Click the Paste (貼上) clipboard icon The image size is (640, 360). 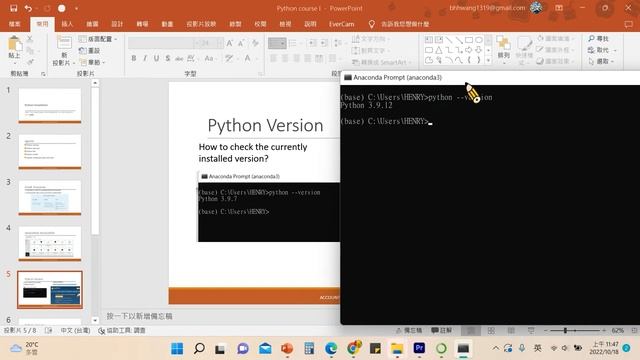tap(15, 44)
